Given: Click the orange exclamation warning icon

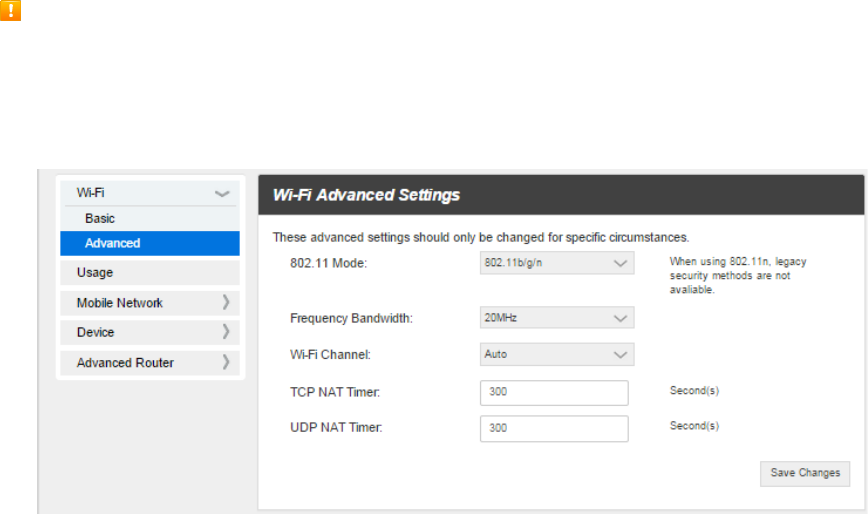Looking at the screenshot, I should tap(10, 10).
